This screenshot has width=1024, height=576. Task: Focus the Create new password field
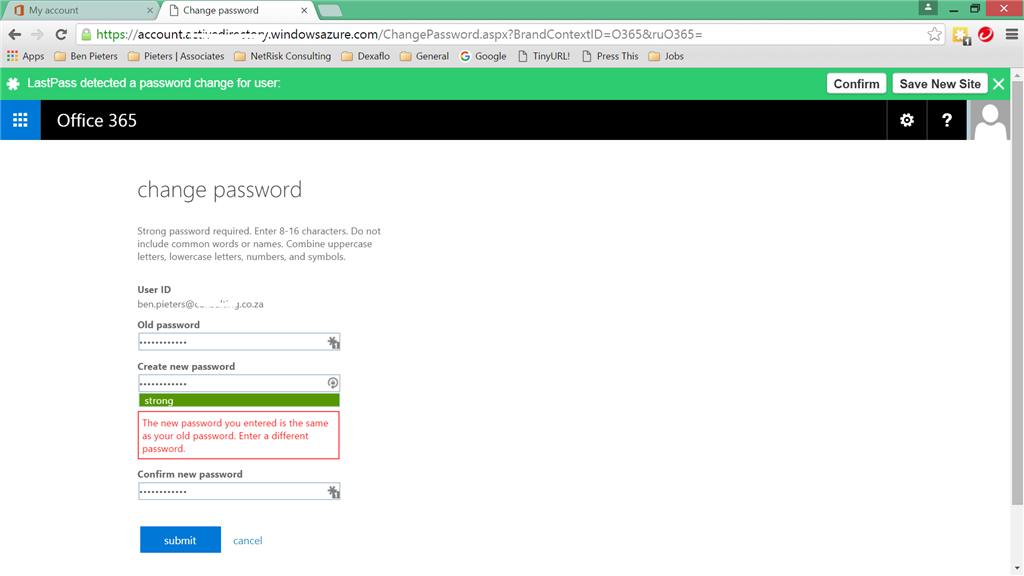(x=239, y=383)
